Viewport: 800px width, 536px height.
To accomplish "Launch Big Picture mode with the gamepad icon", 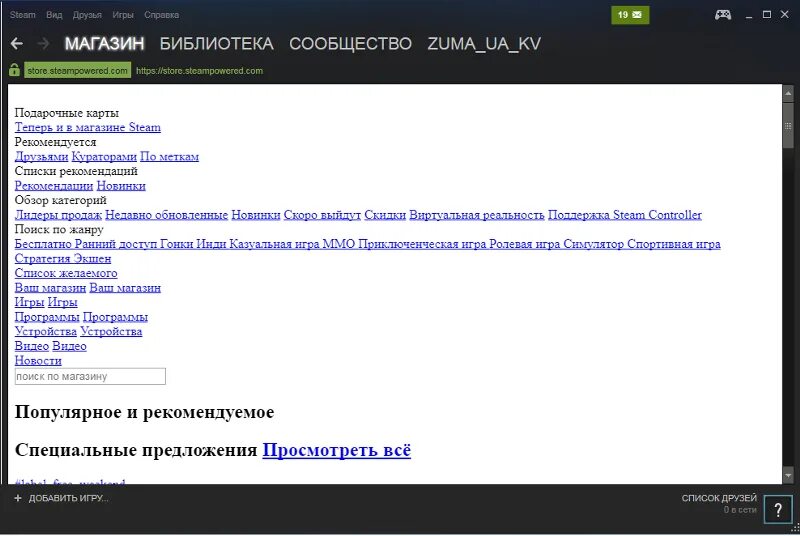I will click(722, 15).
